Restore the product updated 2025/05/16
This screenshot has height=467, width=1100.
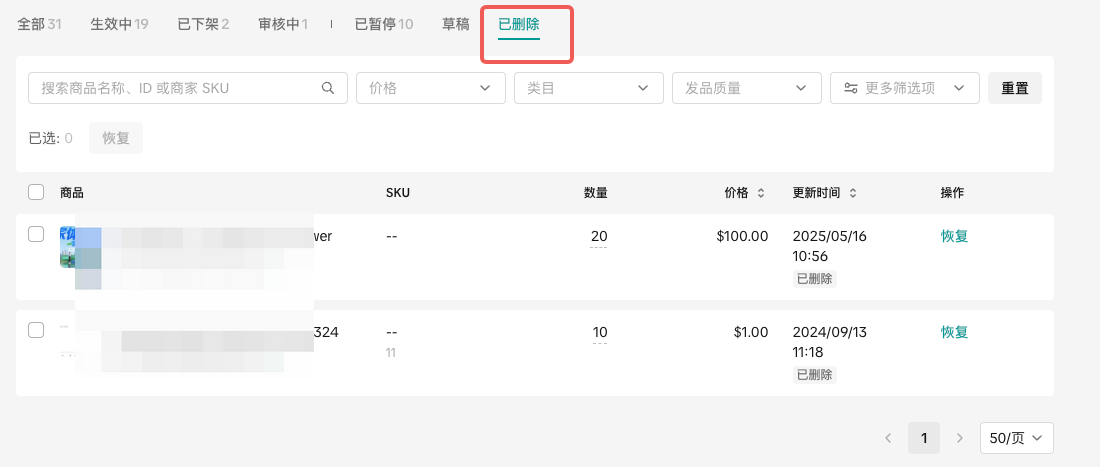pyautogui.click(x=954, y=236)
